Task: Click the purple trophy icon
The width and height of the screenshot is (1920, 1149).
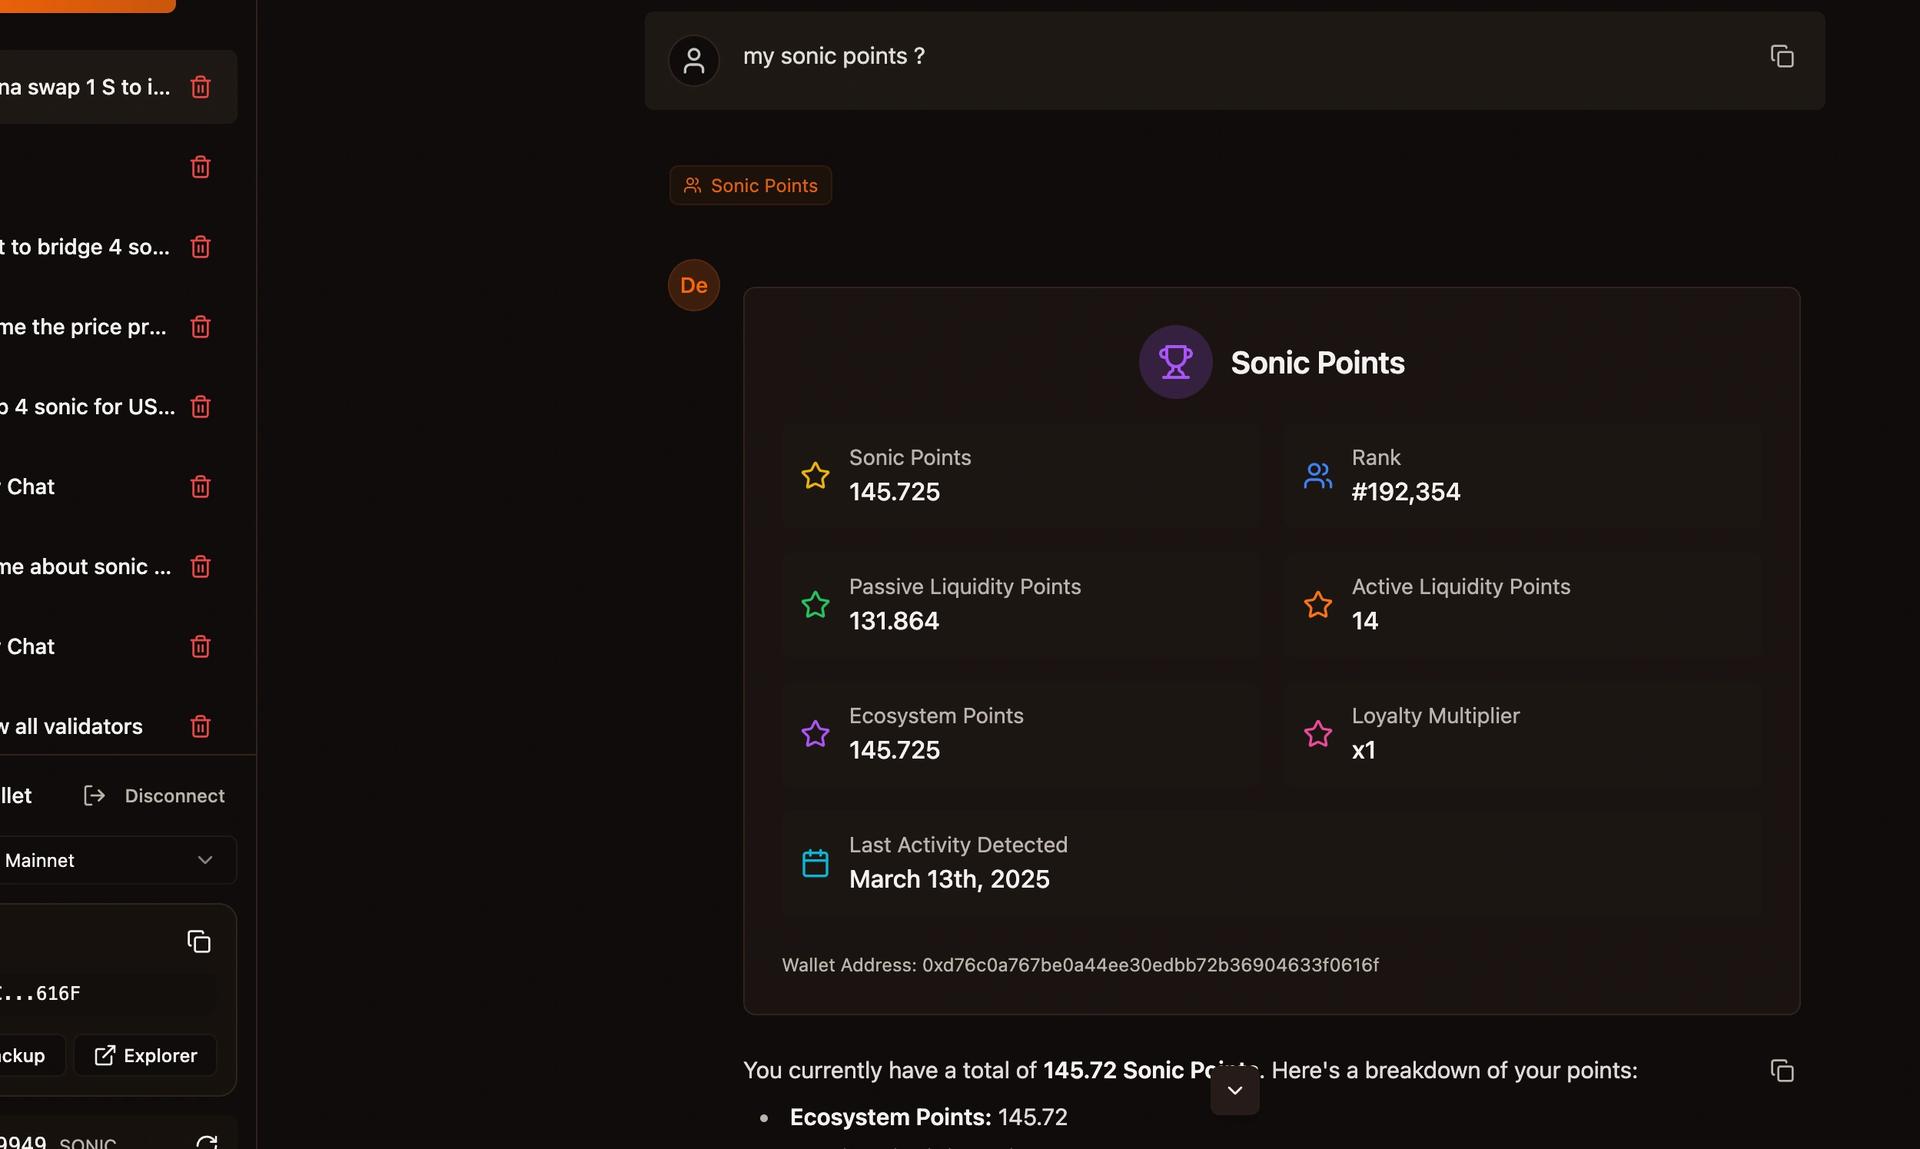Action: point(1175,362)
